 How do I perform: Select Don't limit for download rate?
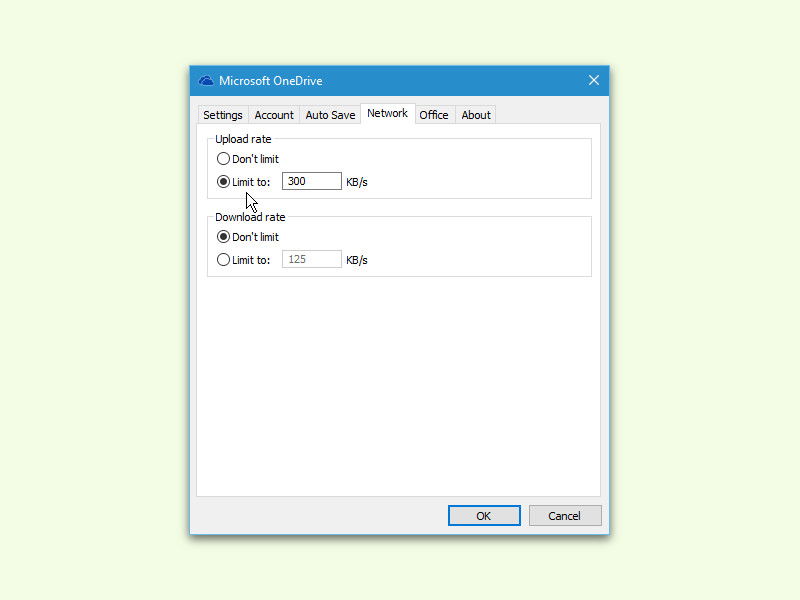pos(248,237)
